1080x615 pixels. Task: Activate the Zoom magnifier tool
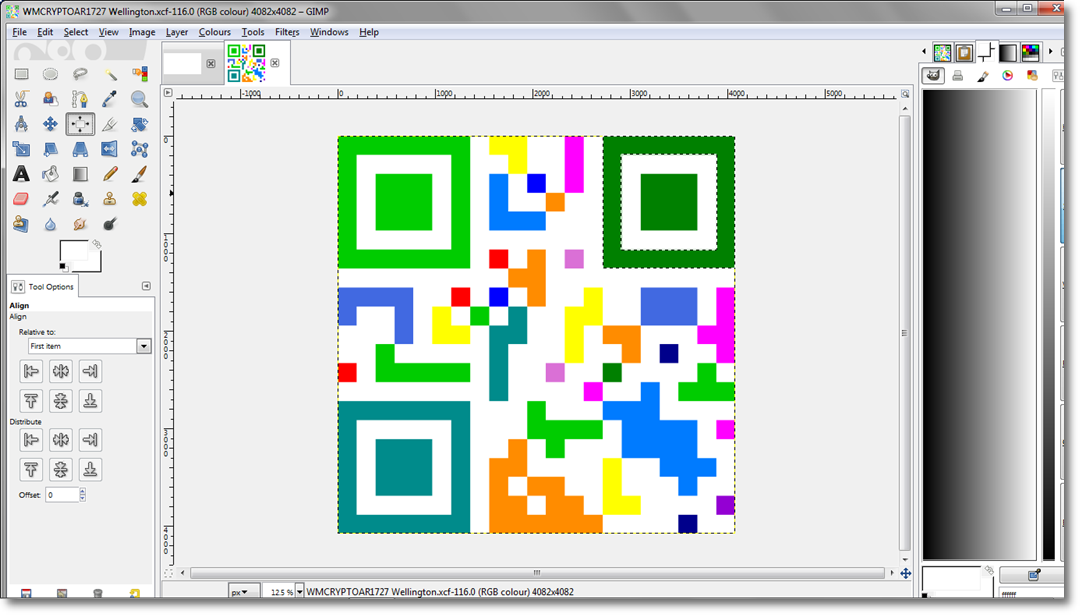(139, 99)
